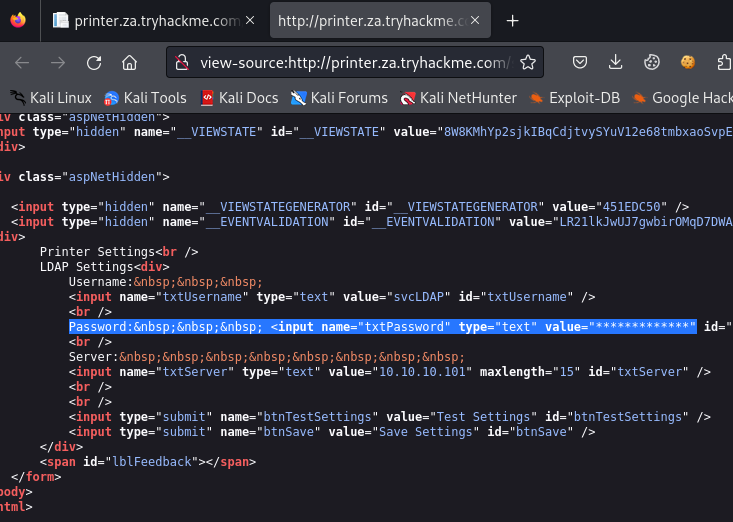Open the Extensions puzzle icon
The image size is (733, 522).
click(x=724, y=63)
